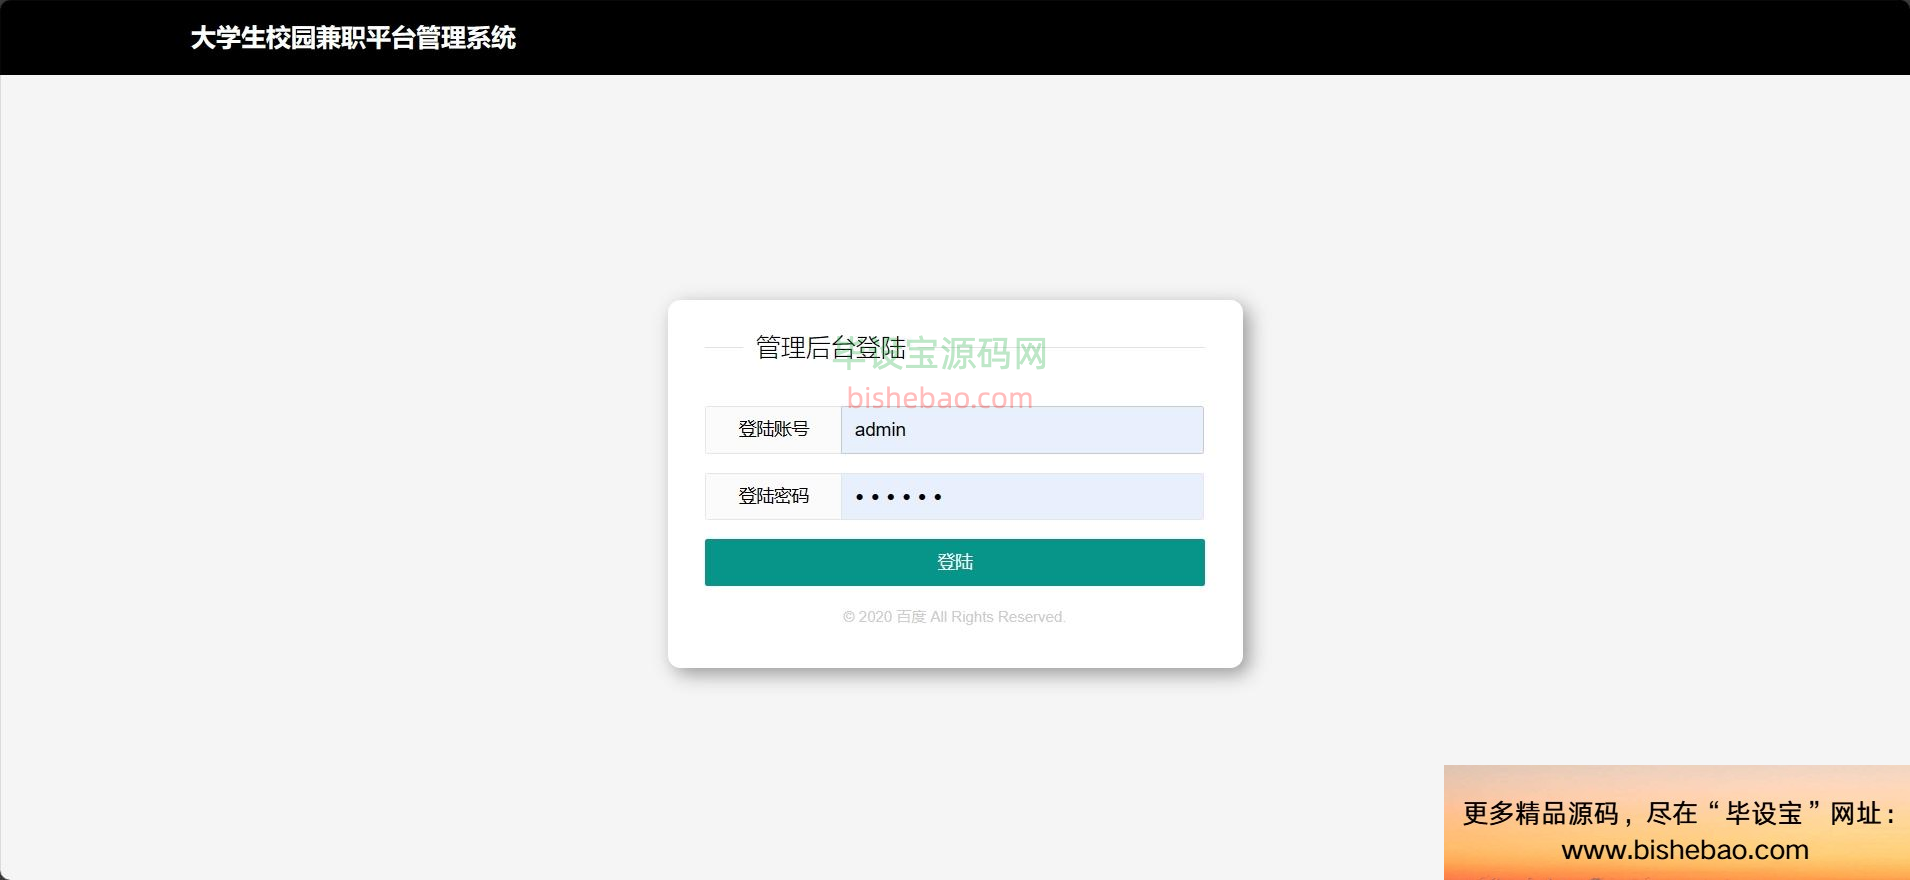The image size is (1910, 880).
Task: Click 百度 in the copyright footer
Action: pyautogui.click(x=911, y=617)
